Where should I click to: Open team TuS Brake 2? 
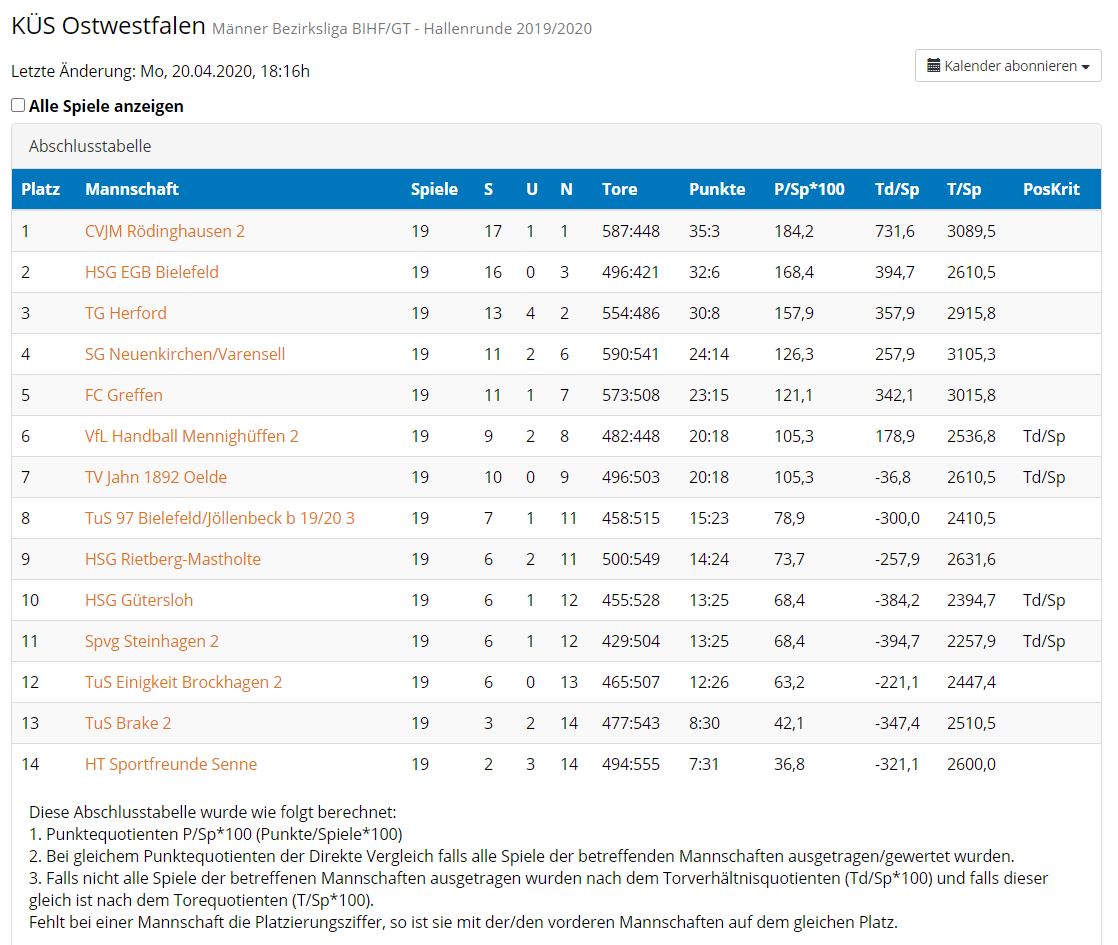128,723
